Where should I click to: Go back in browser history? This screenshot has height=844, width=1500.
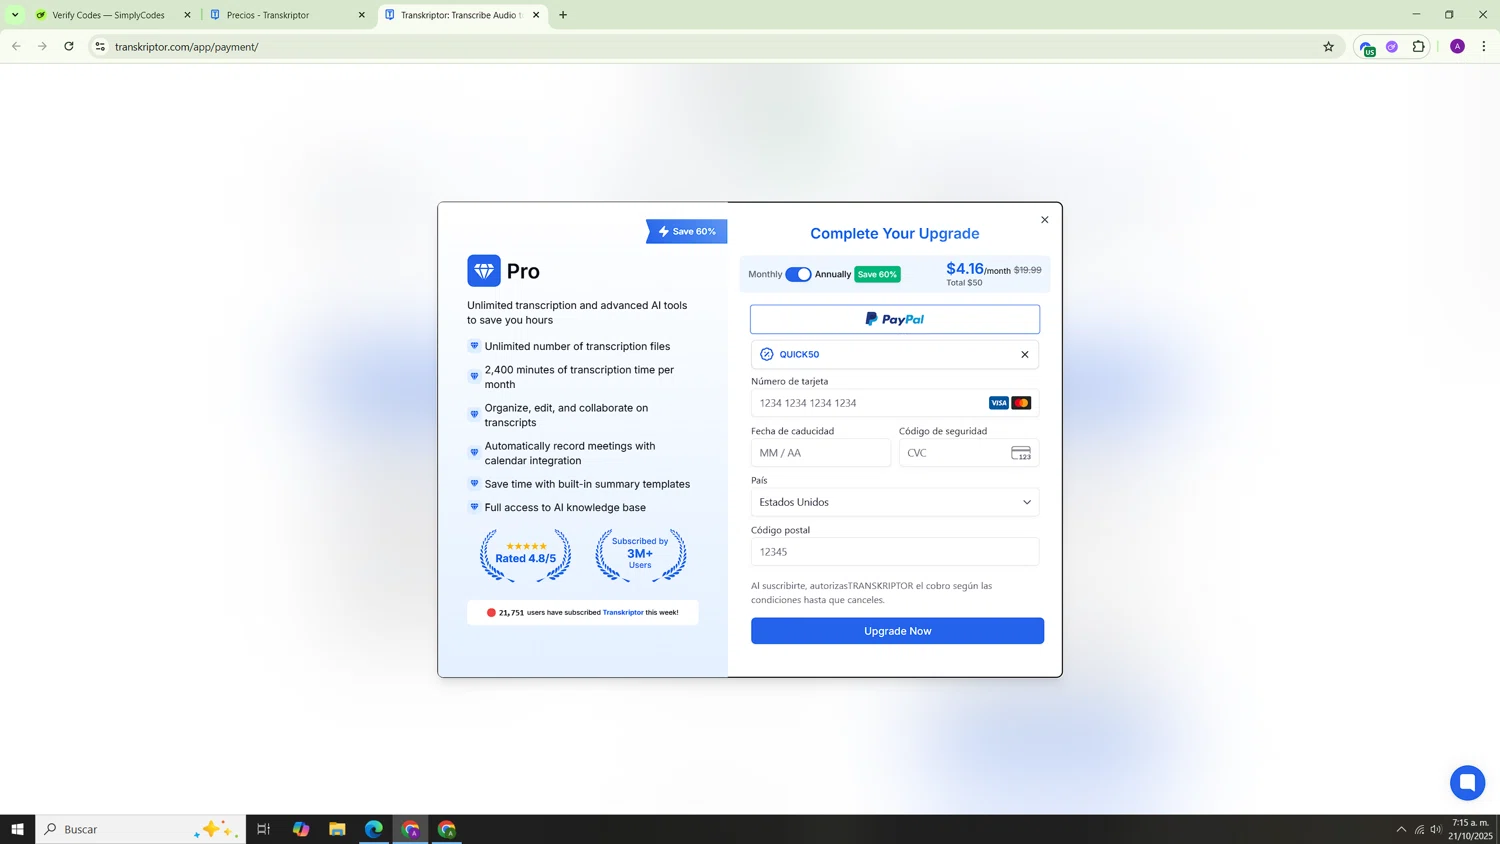point(16,46)
